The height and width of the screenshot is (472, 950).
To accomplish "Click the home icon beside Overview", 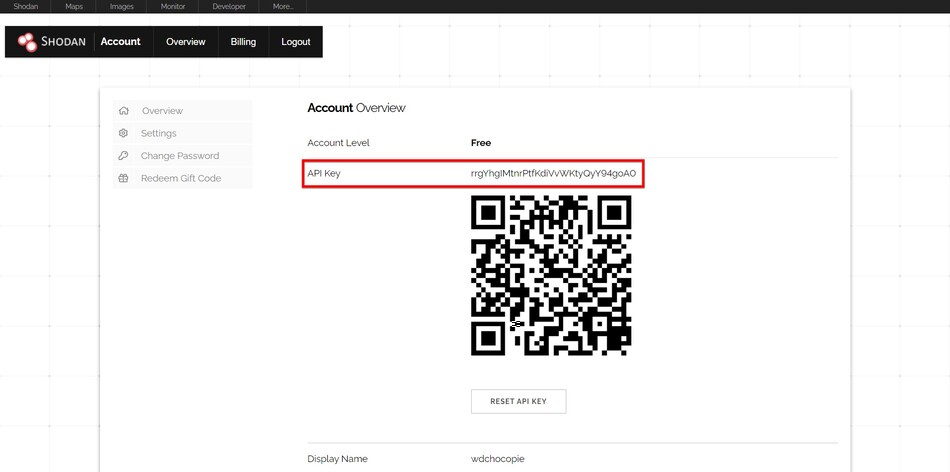I will [124, 111].
